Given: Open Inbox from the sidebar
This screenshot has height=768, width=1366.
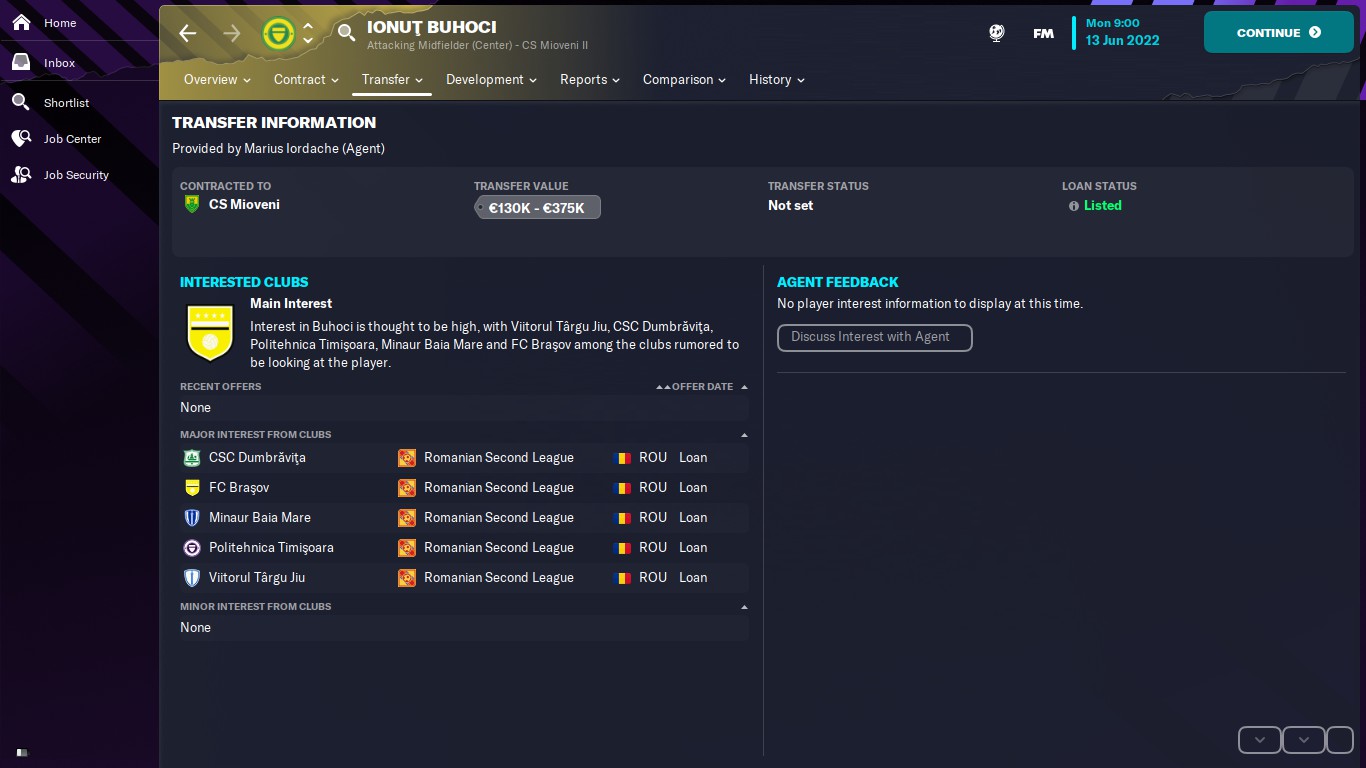Looking at the screenshot, I should point(59,63).
